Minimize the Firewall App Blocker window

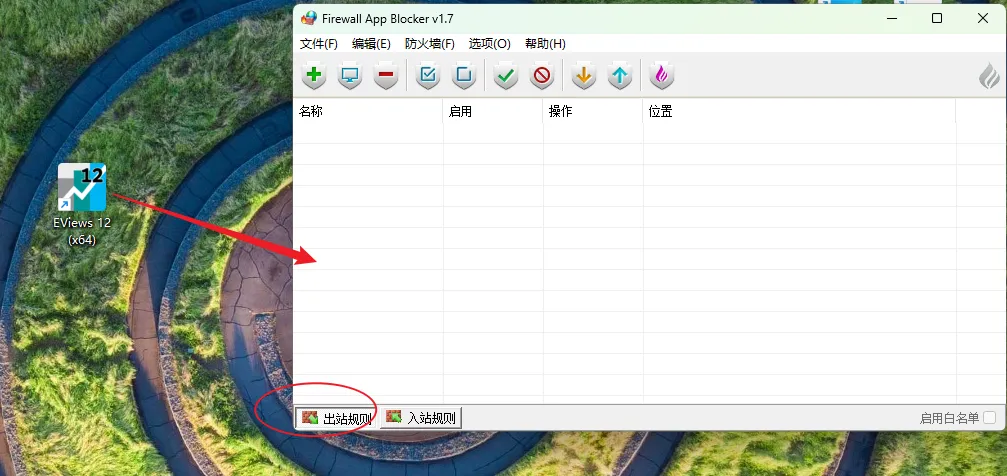(x=892, y=18)
